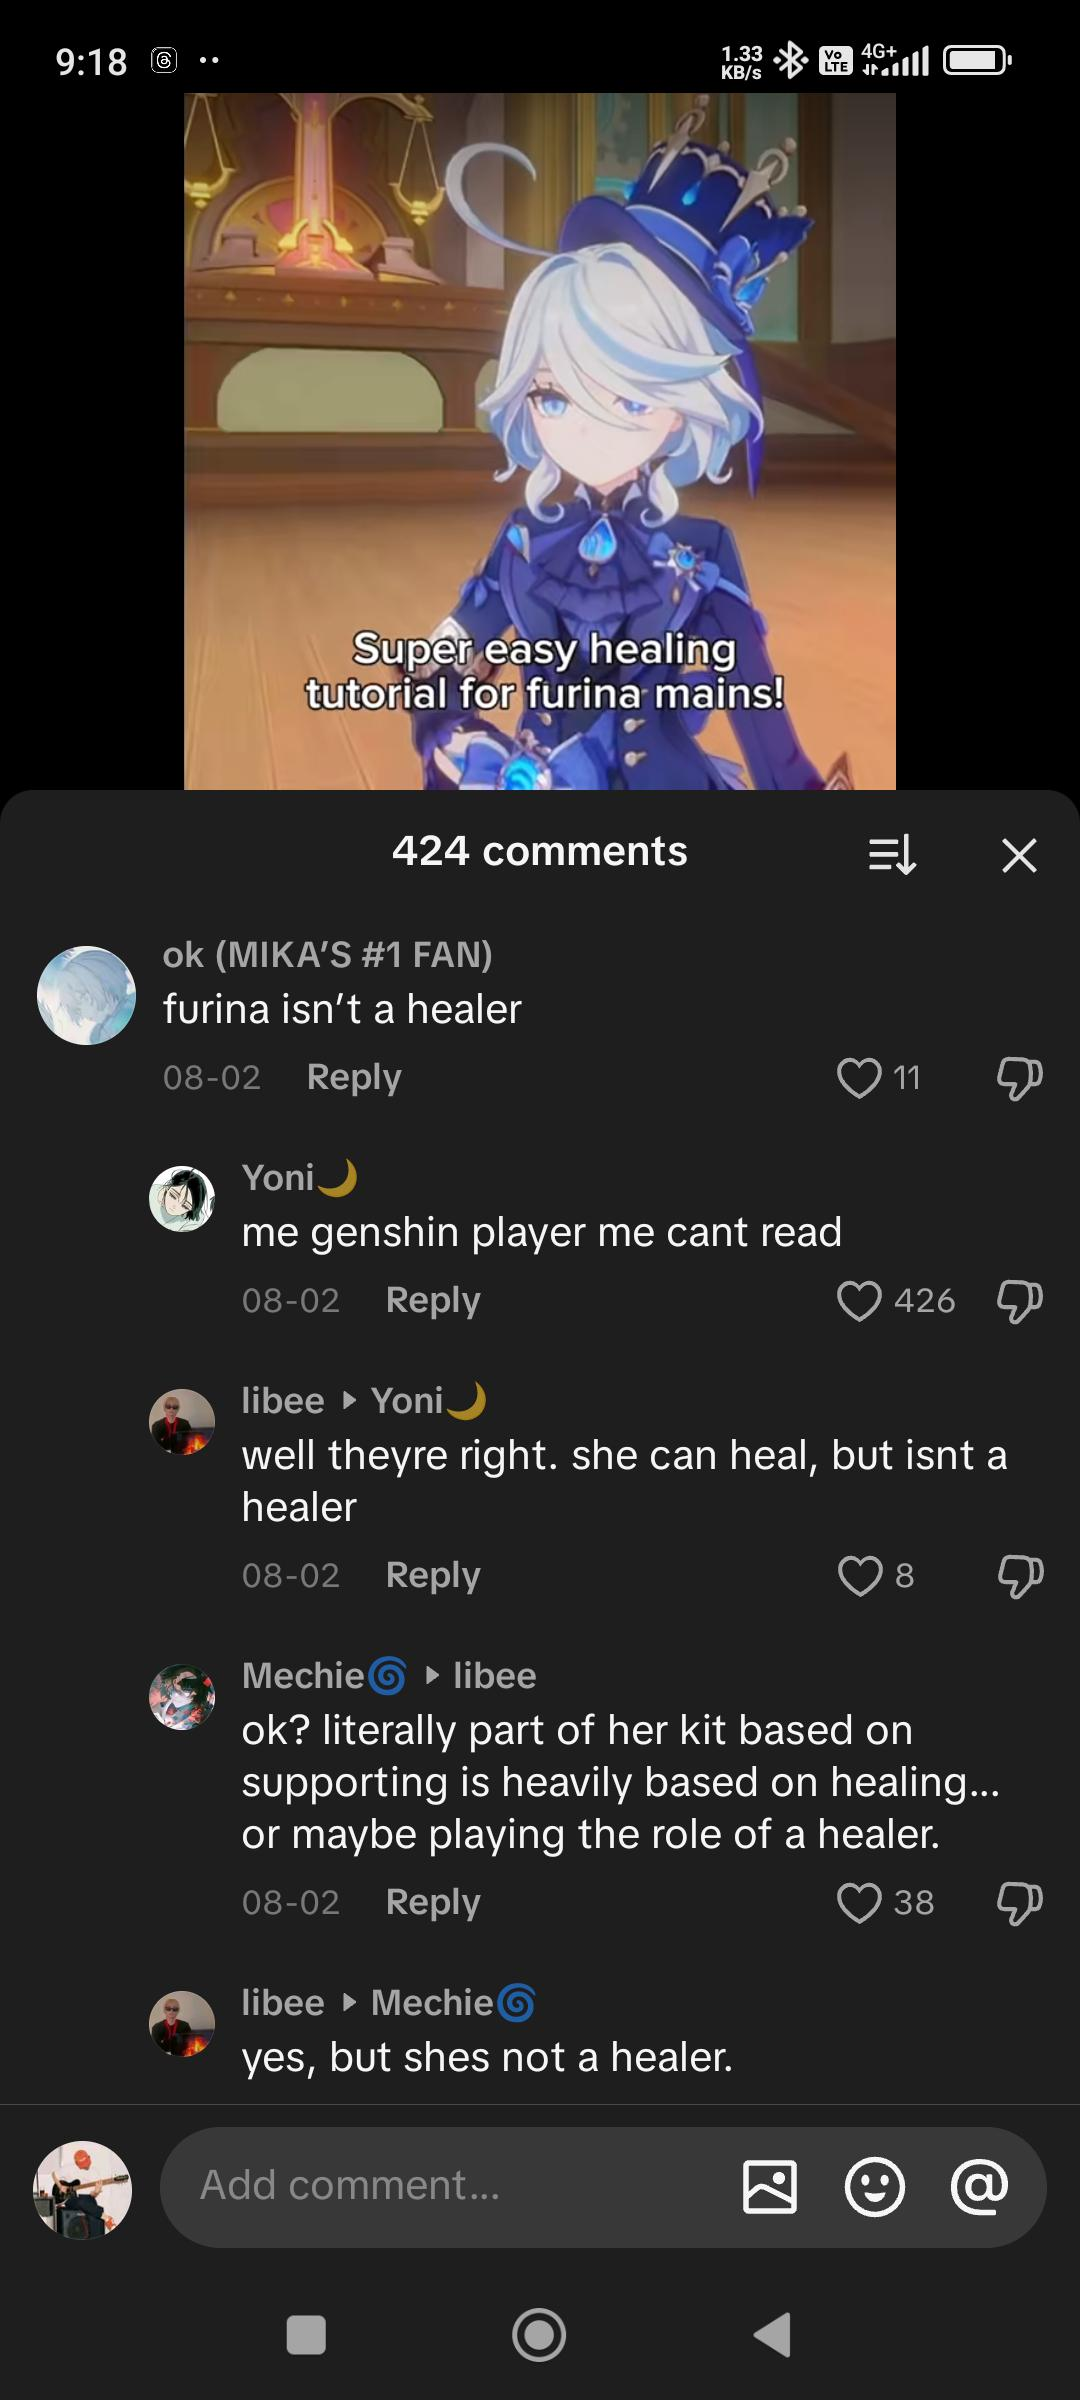This screenshot has height=2400, width=1080.
Task: Close the comments panel
Action: [x=1019, y=855]
